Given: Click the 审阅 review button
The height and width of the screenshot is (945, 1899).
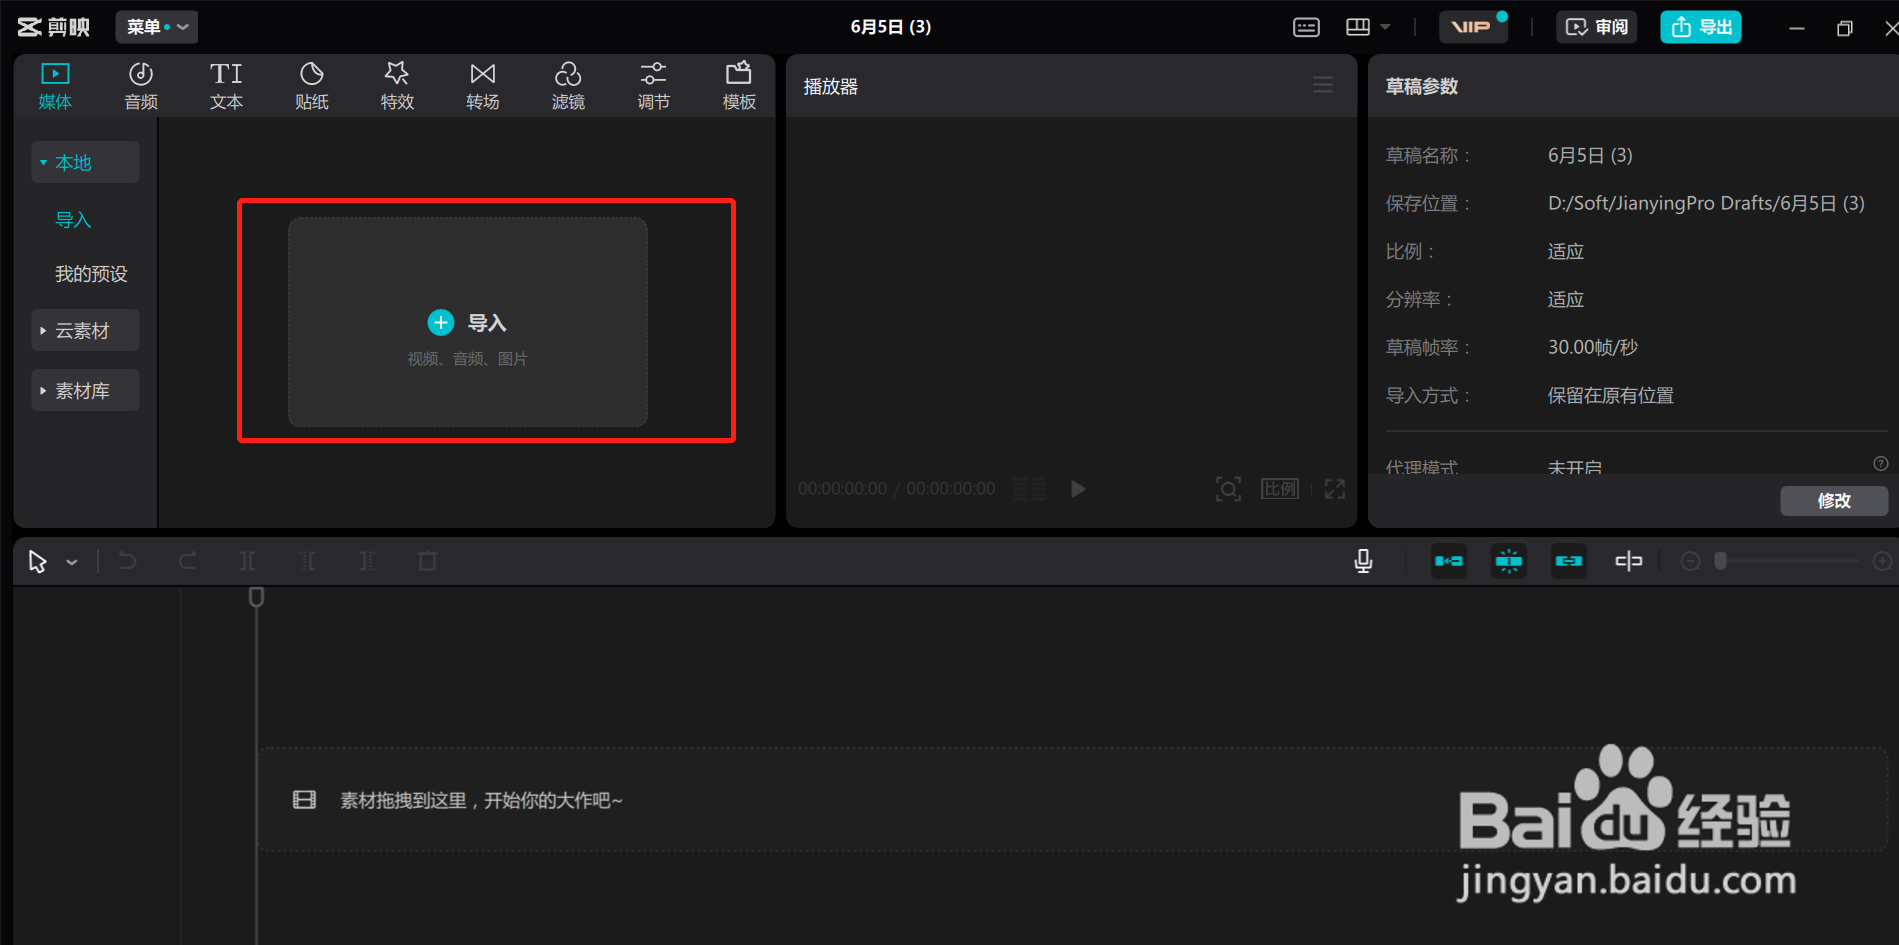Looking at the screenshot, I should [1596, 27].
